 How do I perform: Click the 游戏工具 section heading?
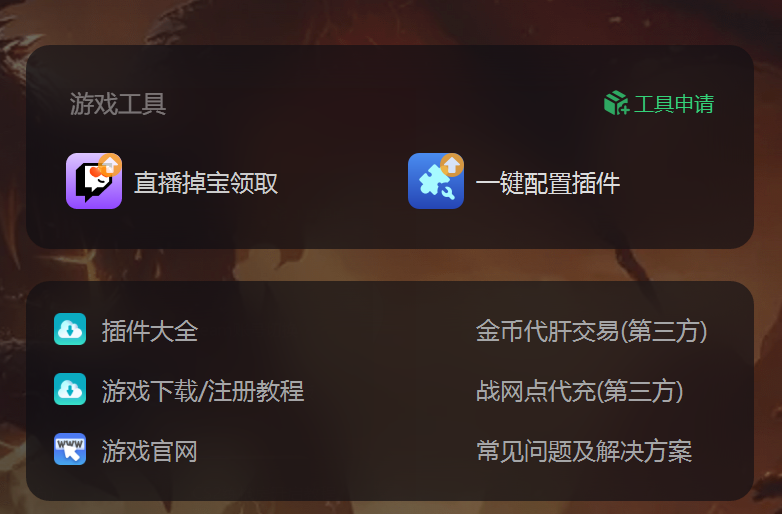click(x=118, y=104)
